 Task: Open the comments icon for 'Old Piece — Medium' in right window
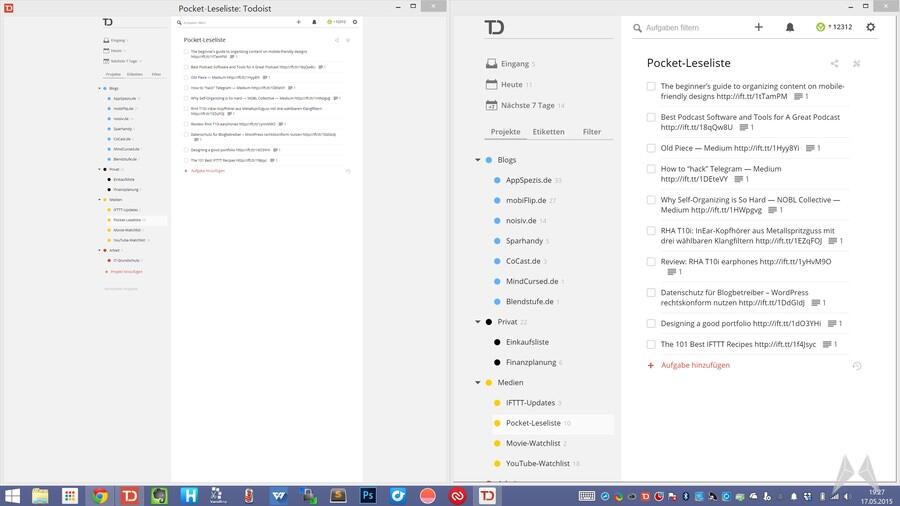pyautogui.click(x=812, y=148)
